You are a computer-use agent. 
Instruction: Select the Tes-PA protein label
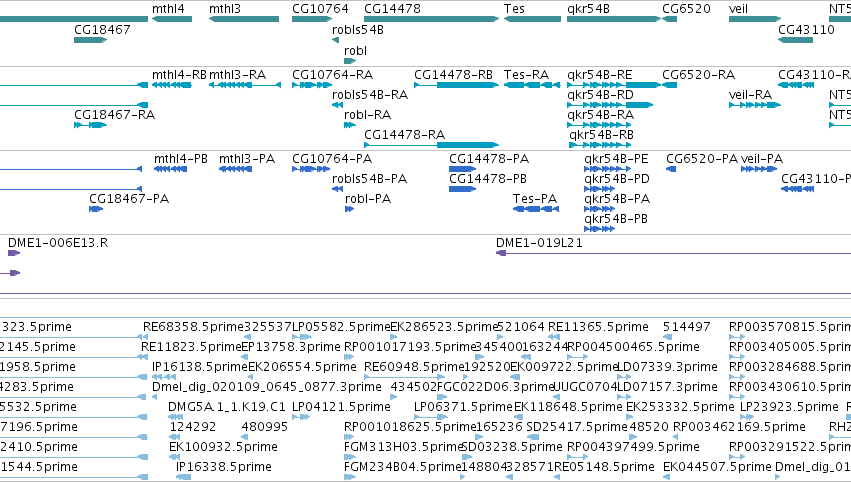tap(535, 199)
